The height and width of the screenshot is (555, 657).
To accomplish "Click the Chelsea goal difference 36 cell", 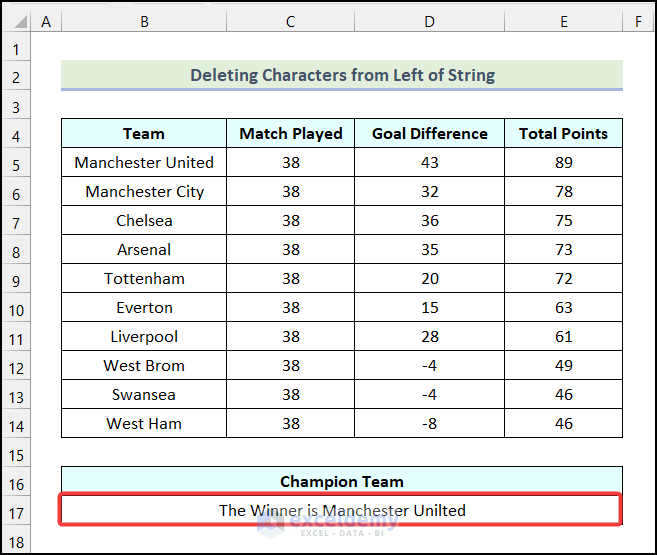I will (x=429, y=220).
